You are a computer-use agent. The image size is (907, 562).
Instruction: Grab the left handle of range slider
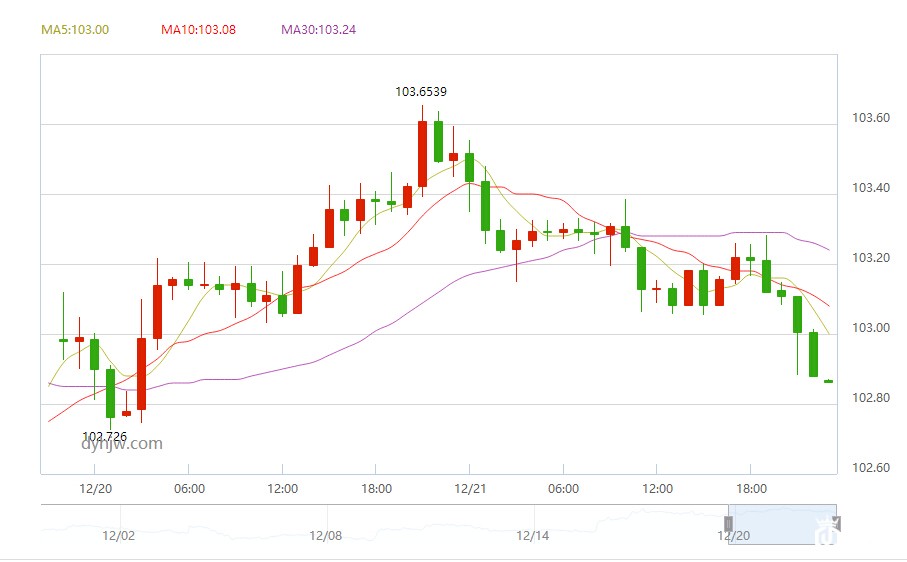coord(730,524)
